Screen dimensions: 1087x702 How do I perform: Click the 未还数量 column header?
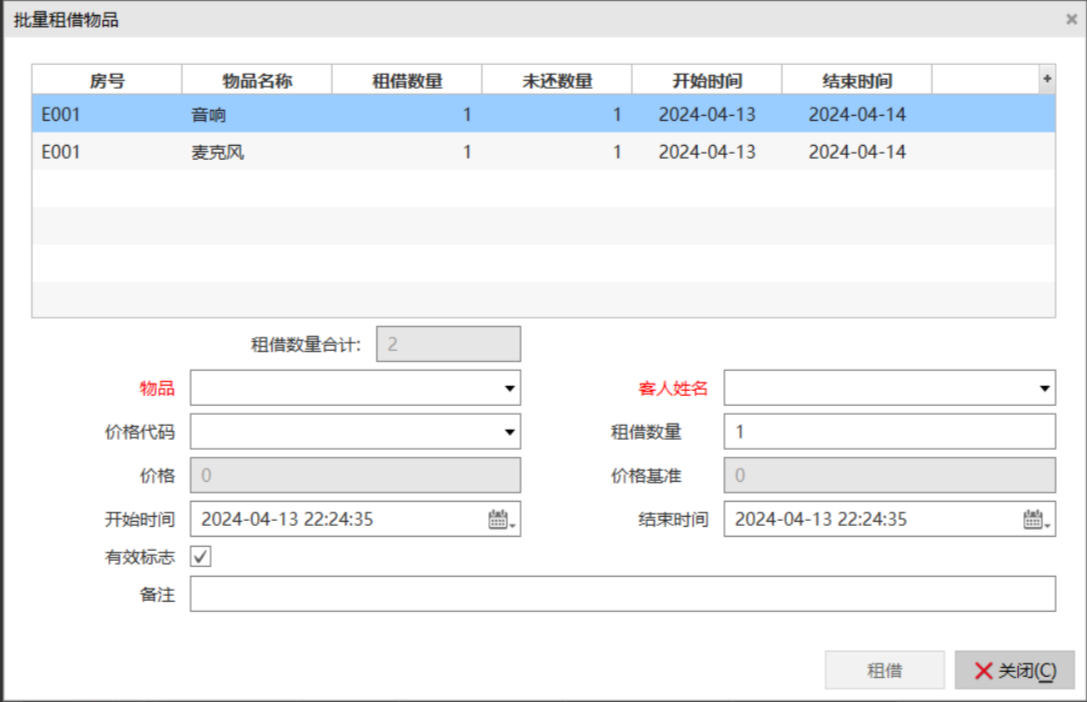tap(557, 81)
